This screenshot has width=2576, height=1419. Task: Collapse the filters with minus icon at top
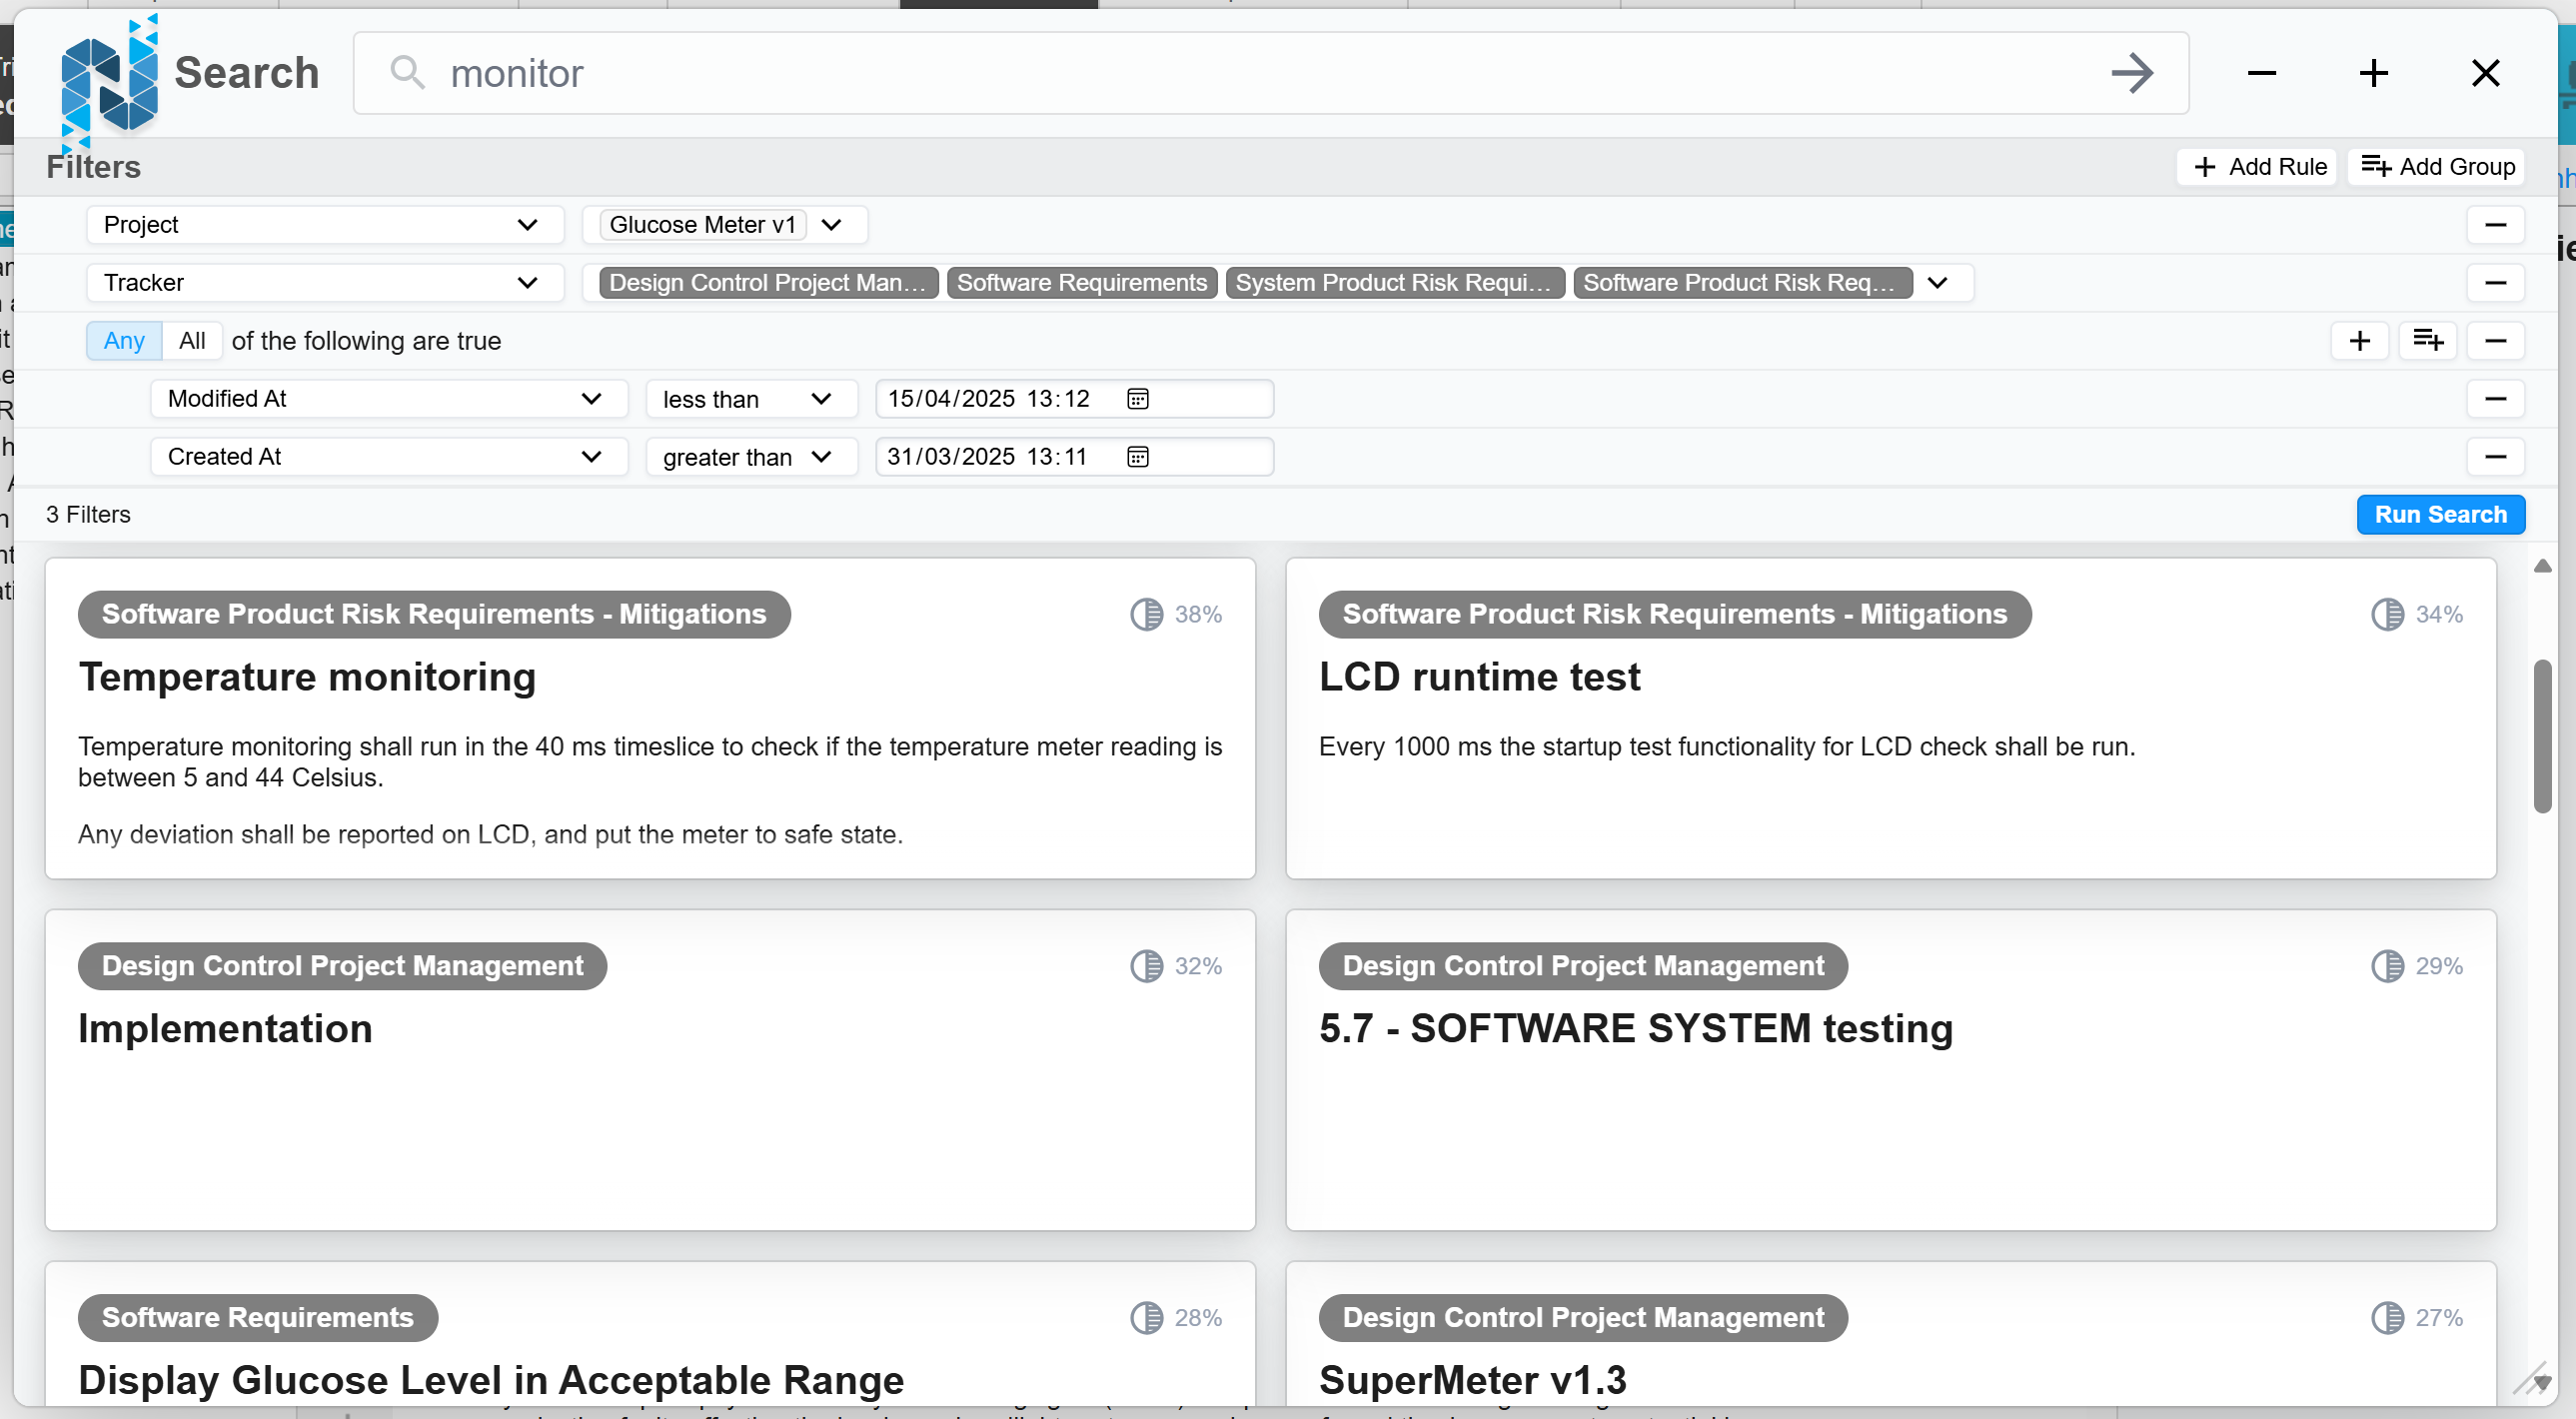click(x=2261, y=73)
